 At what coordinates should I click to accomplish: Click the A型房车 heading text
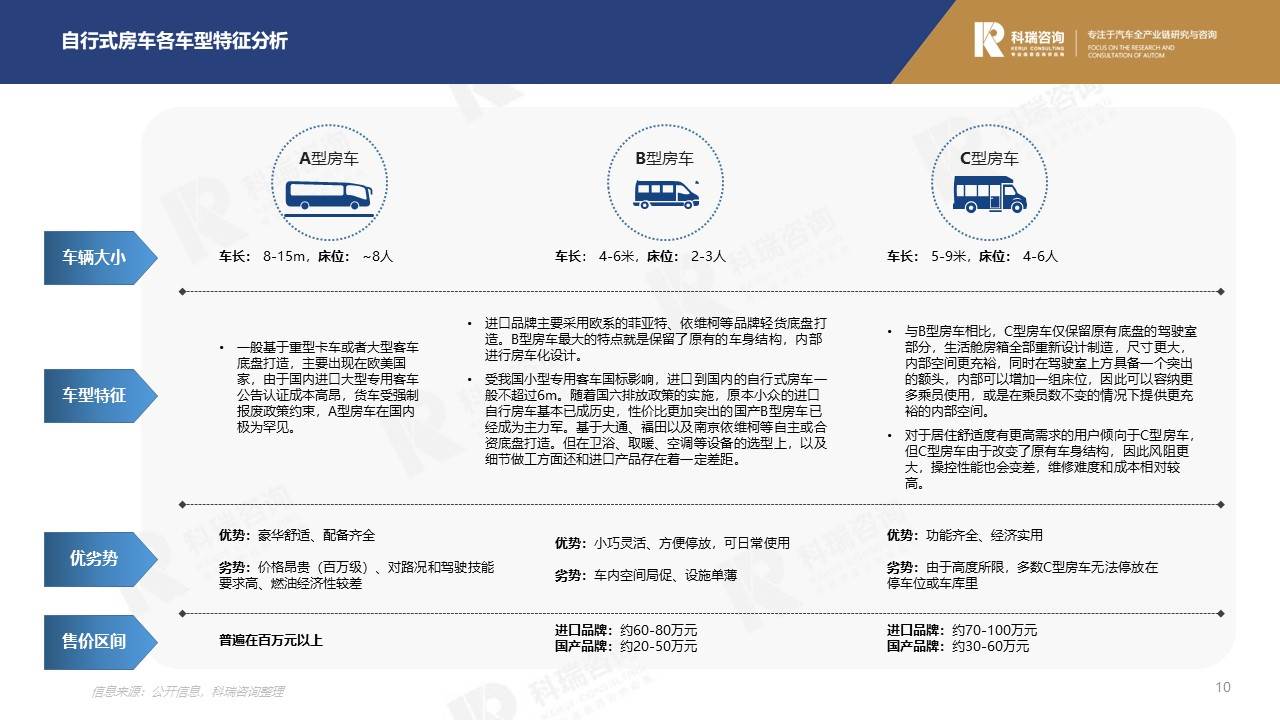pos(329,158)
